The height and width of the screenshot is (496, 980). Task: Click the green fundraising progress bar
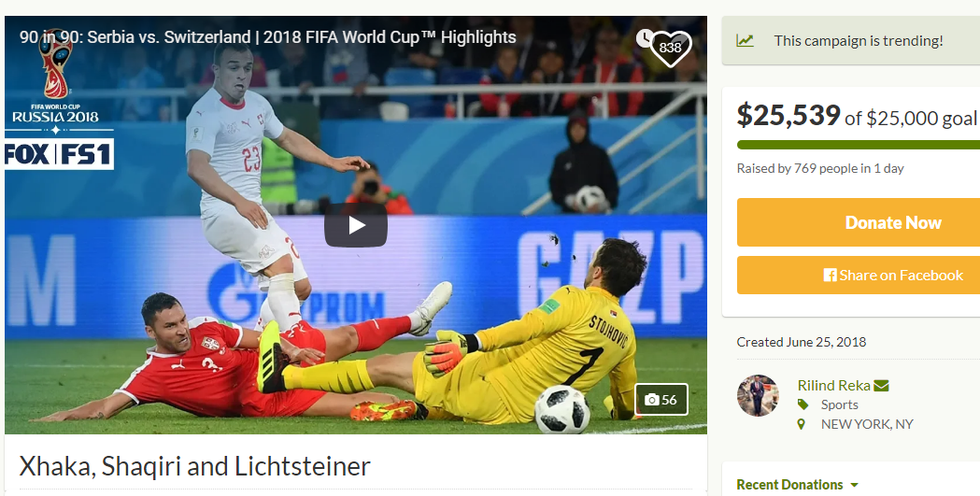coord(858,145)
